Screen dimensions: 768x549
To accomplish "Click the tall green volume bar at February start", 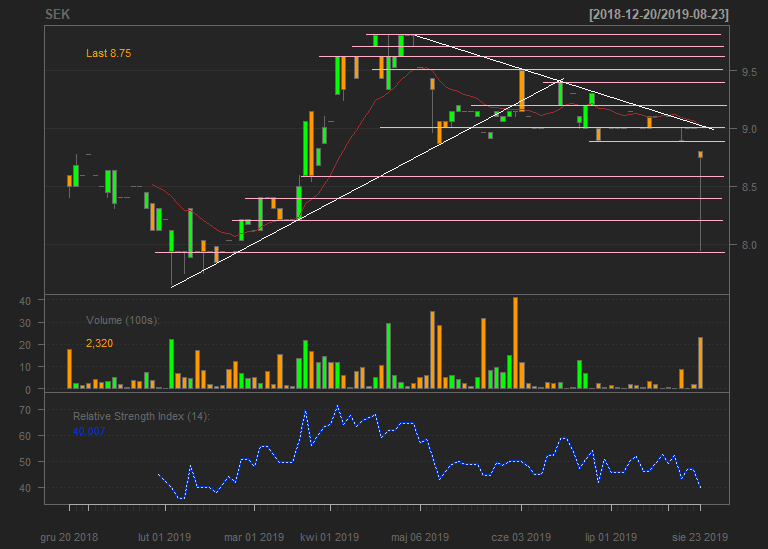I will (x=171, y=364).
